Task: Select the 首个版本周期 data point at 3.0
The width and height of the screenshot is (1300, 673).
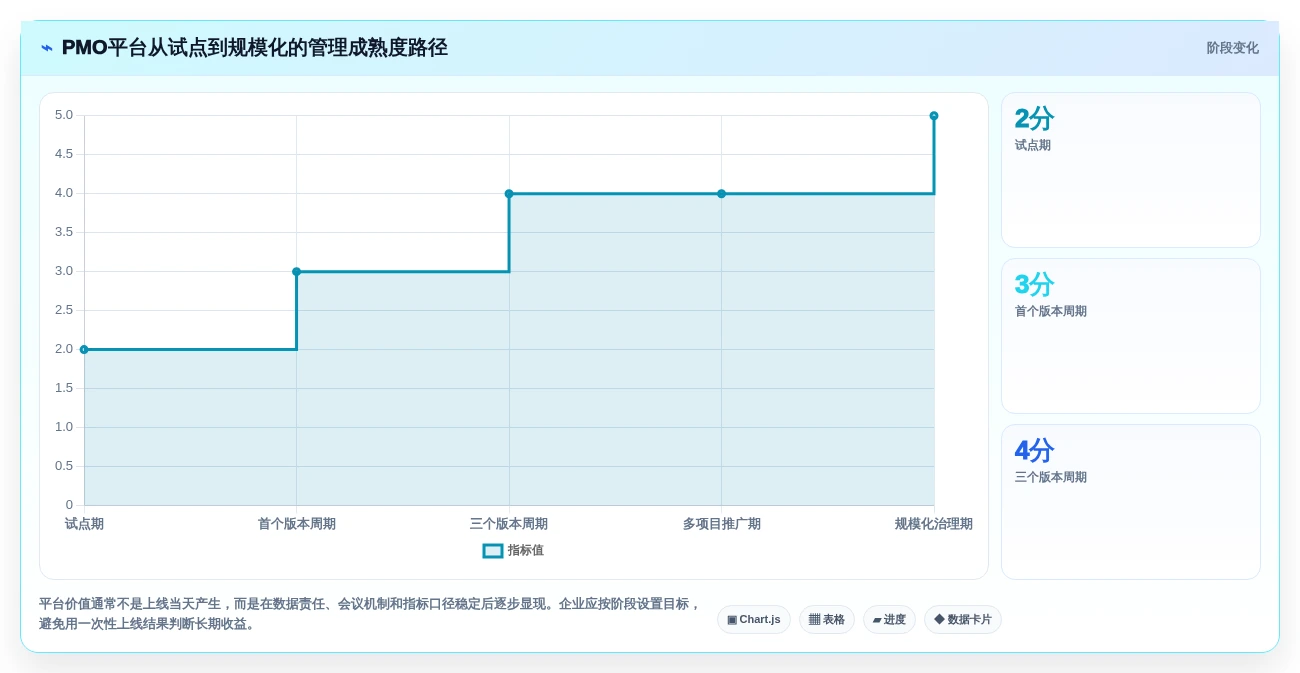Action: [297, 272]
